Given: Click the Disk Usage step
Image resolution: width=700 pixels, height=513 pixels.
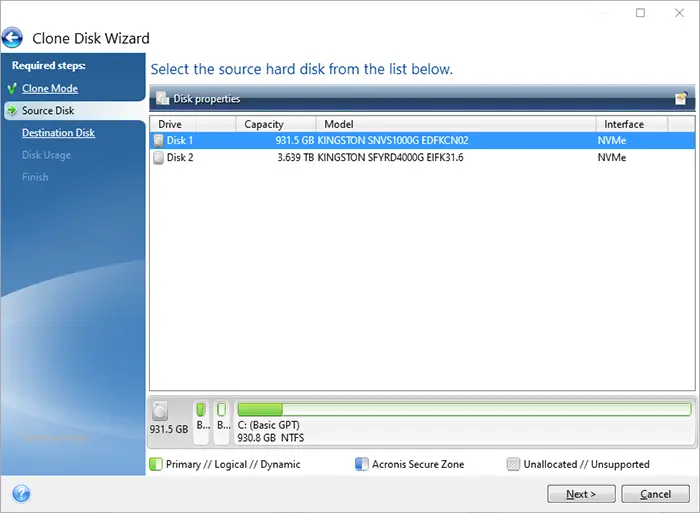Looking at the screenshot, I should click(x=46, y=155).
